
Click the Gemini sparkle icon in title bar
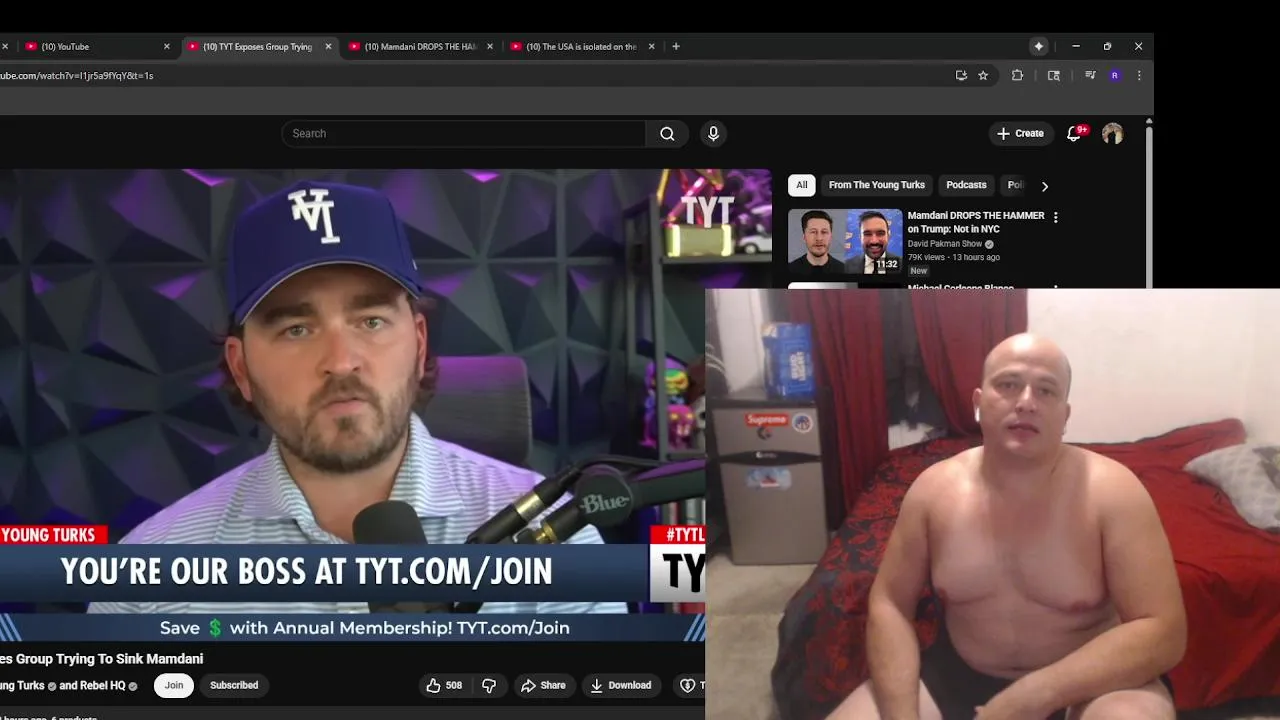tap(1039, 46)
